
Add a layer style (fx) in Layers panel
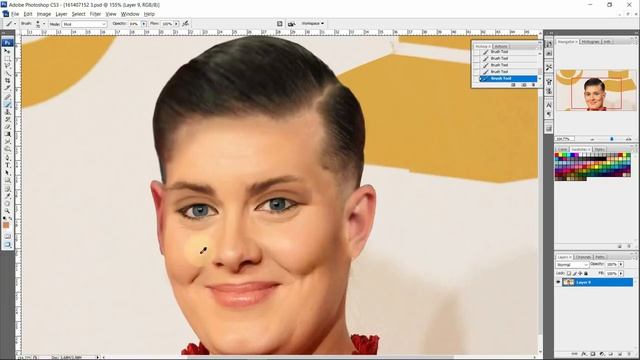584,353
